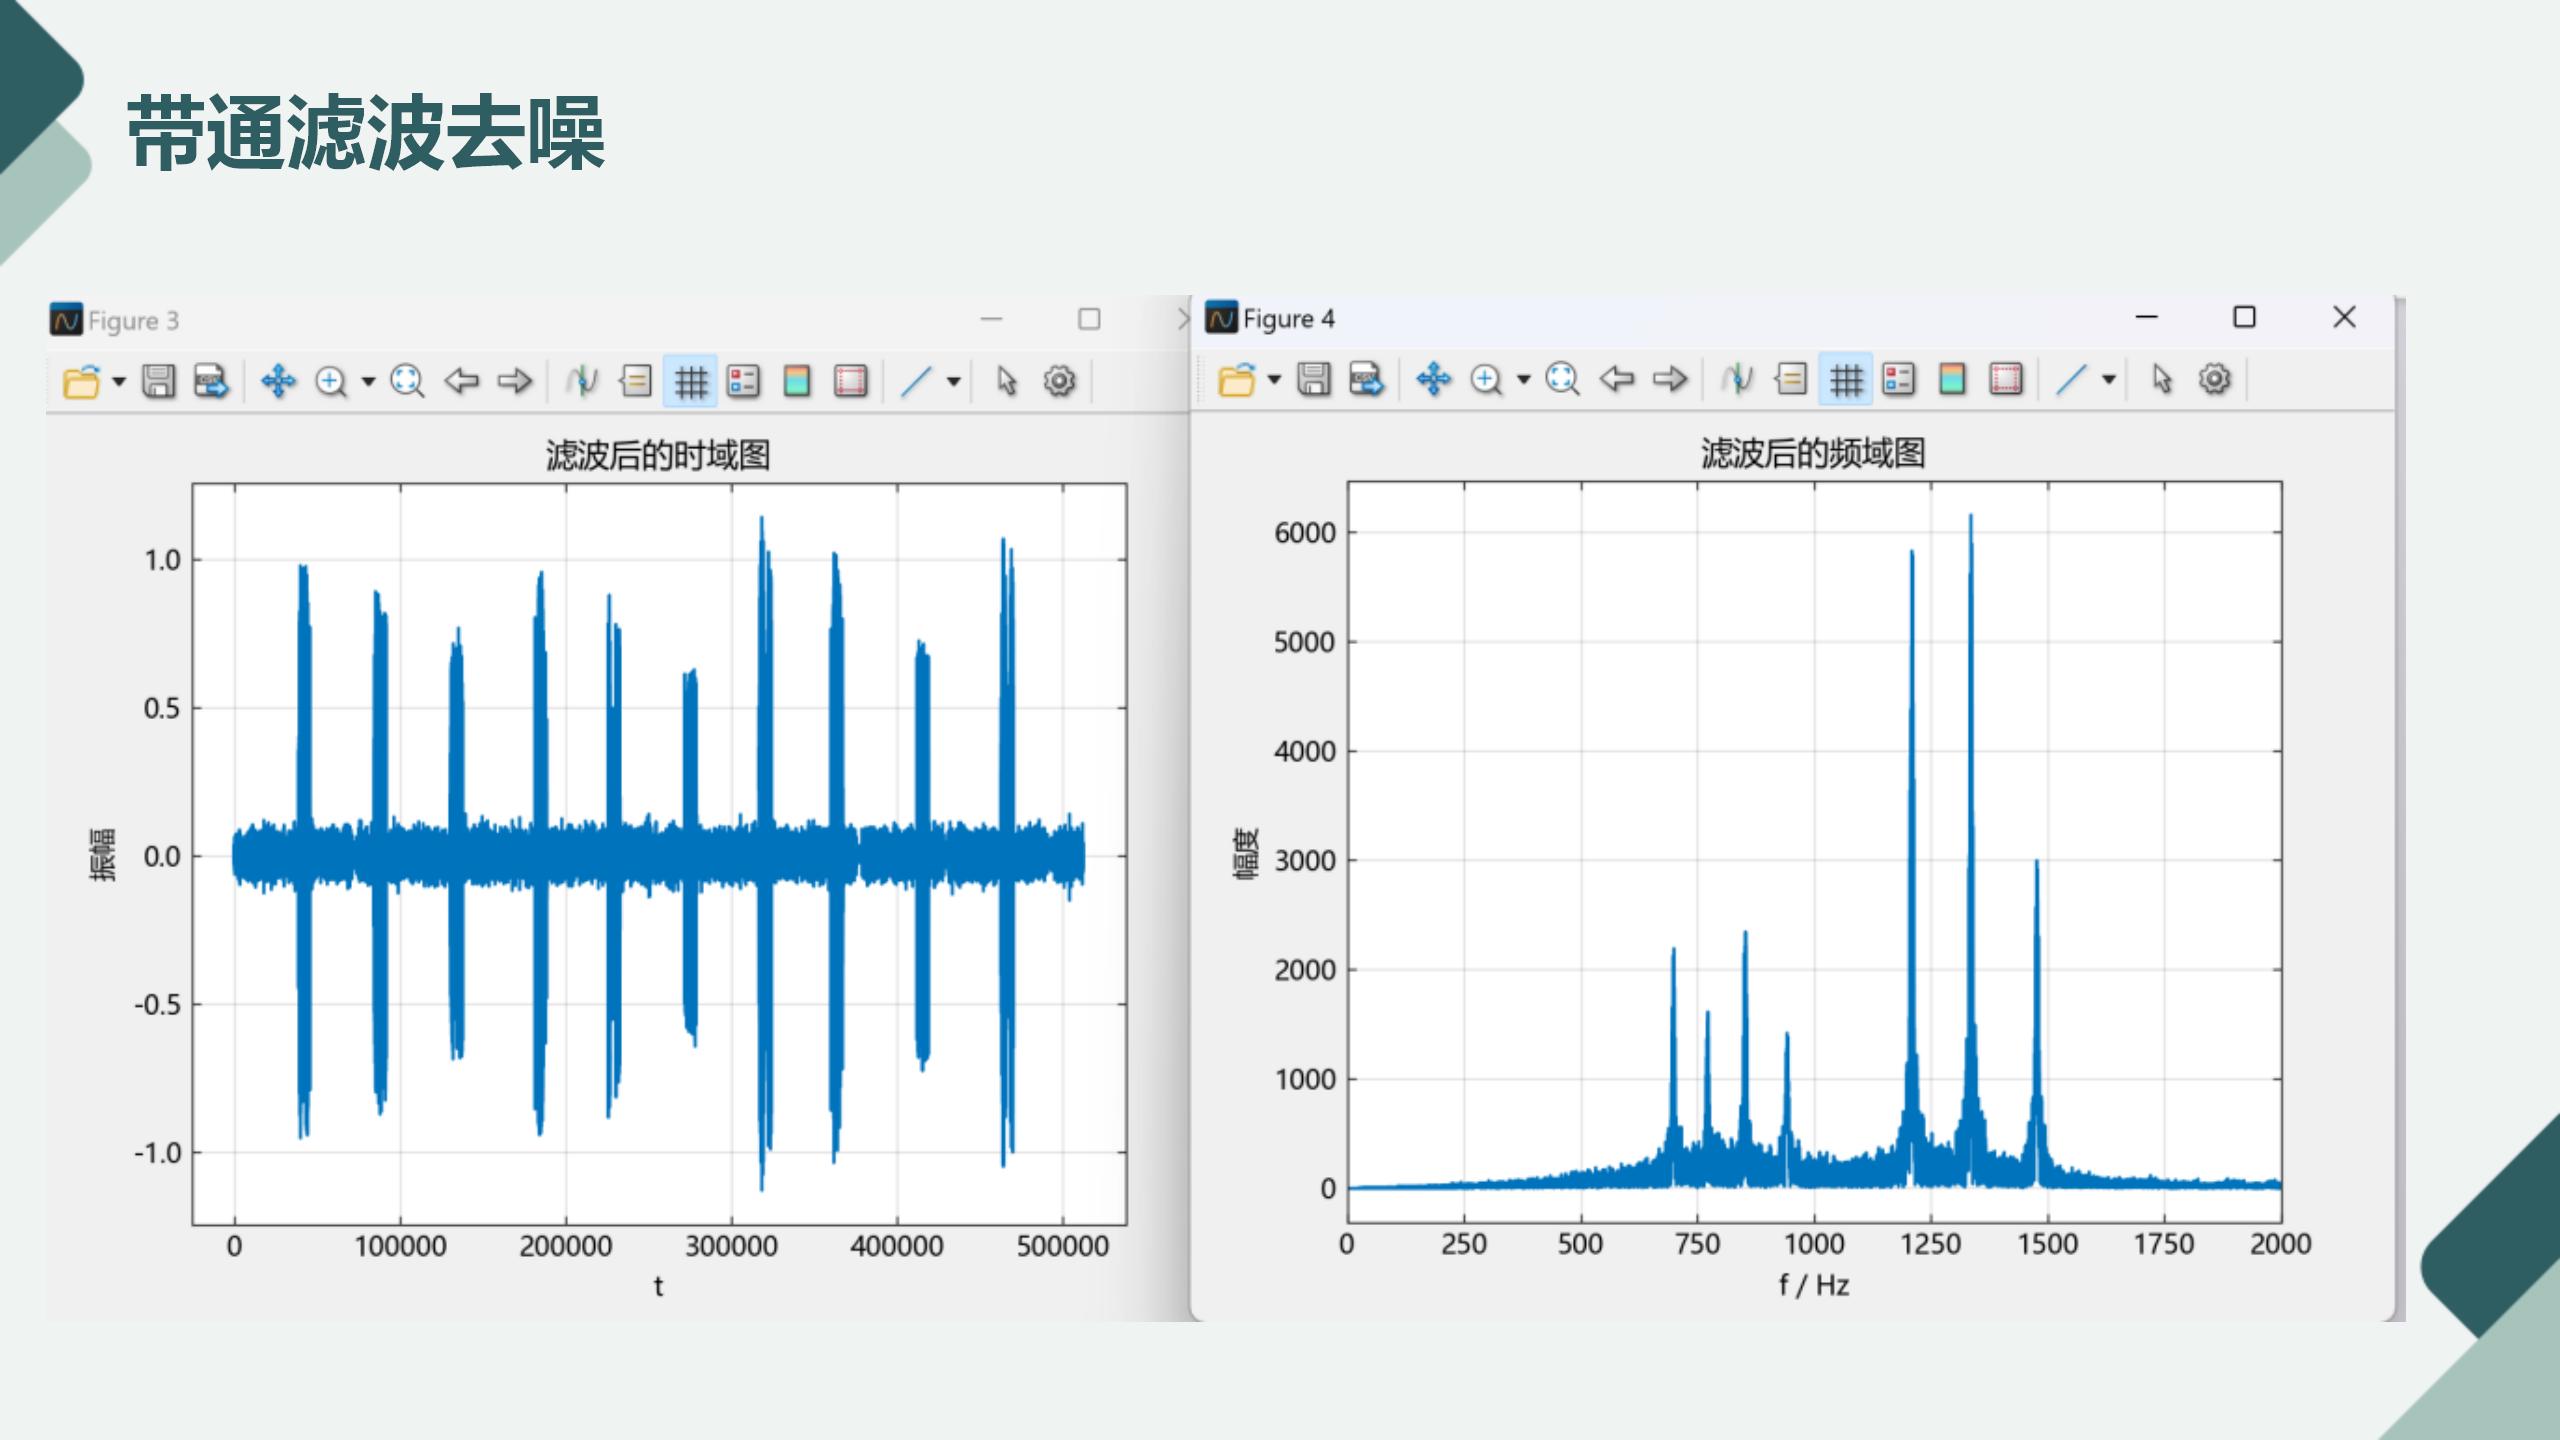
Task: Toggle the grid button in Figure 3
Action: (x=690, y=381)
